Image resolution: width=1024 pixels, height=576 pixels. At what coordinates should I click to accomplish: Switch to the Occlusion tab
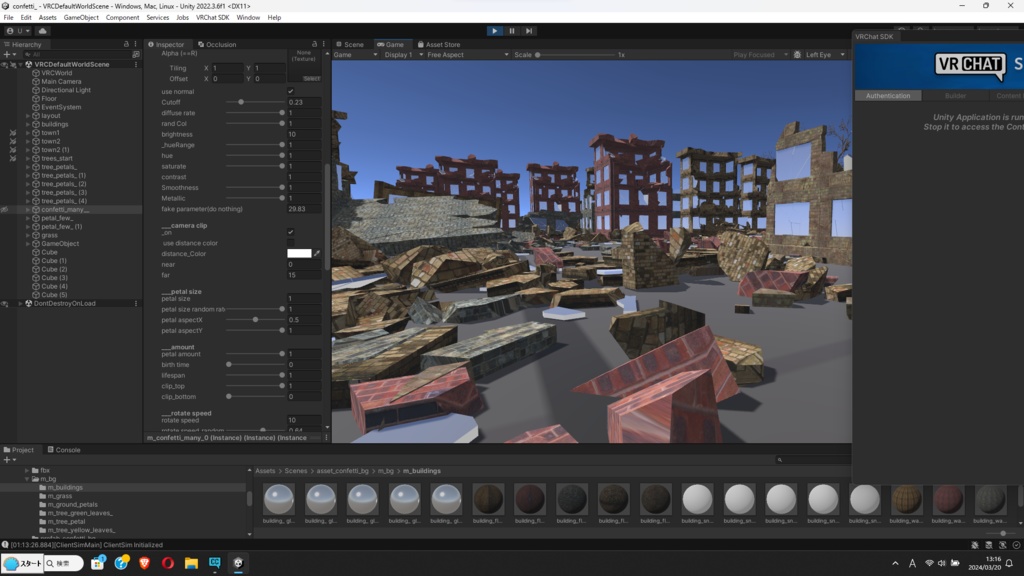(x=217, y=44)
